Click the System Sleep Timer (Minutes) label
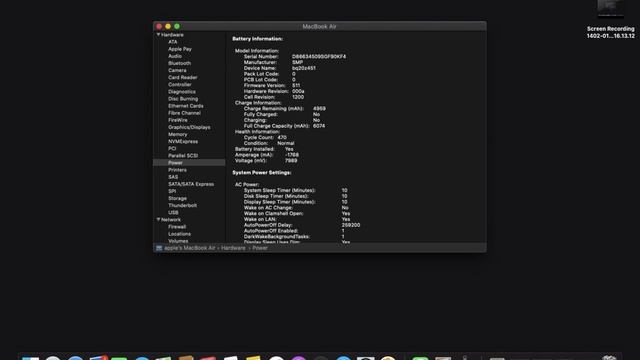Viewport: 640px width, 360px height. (279, 191)
